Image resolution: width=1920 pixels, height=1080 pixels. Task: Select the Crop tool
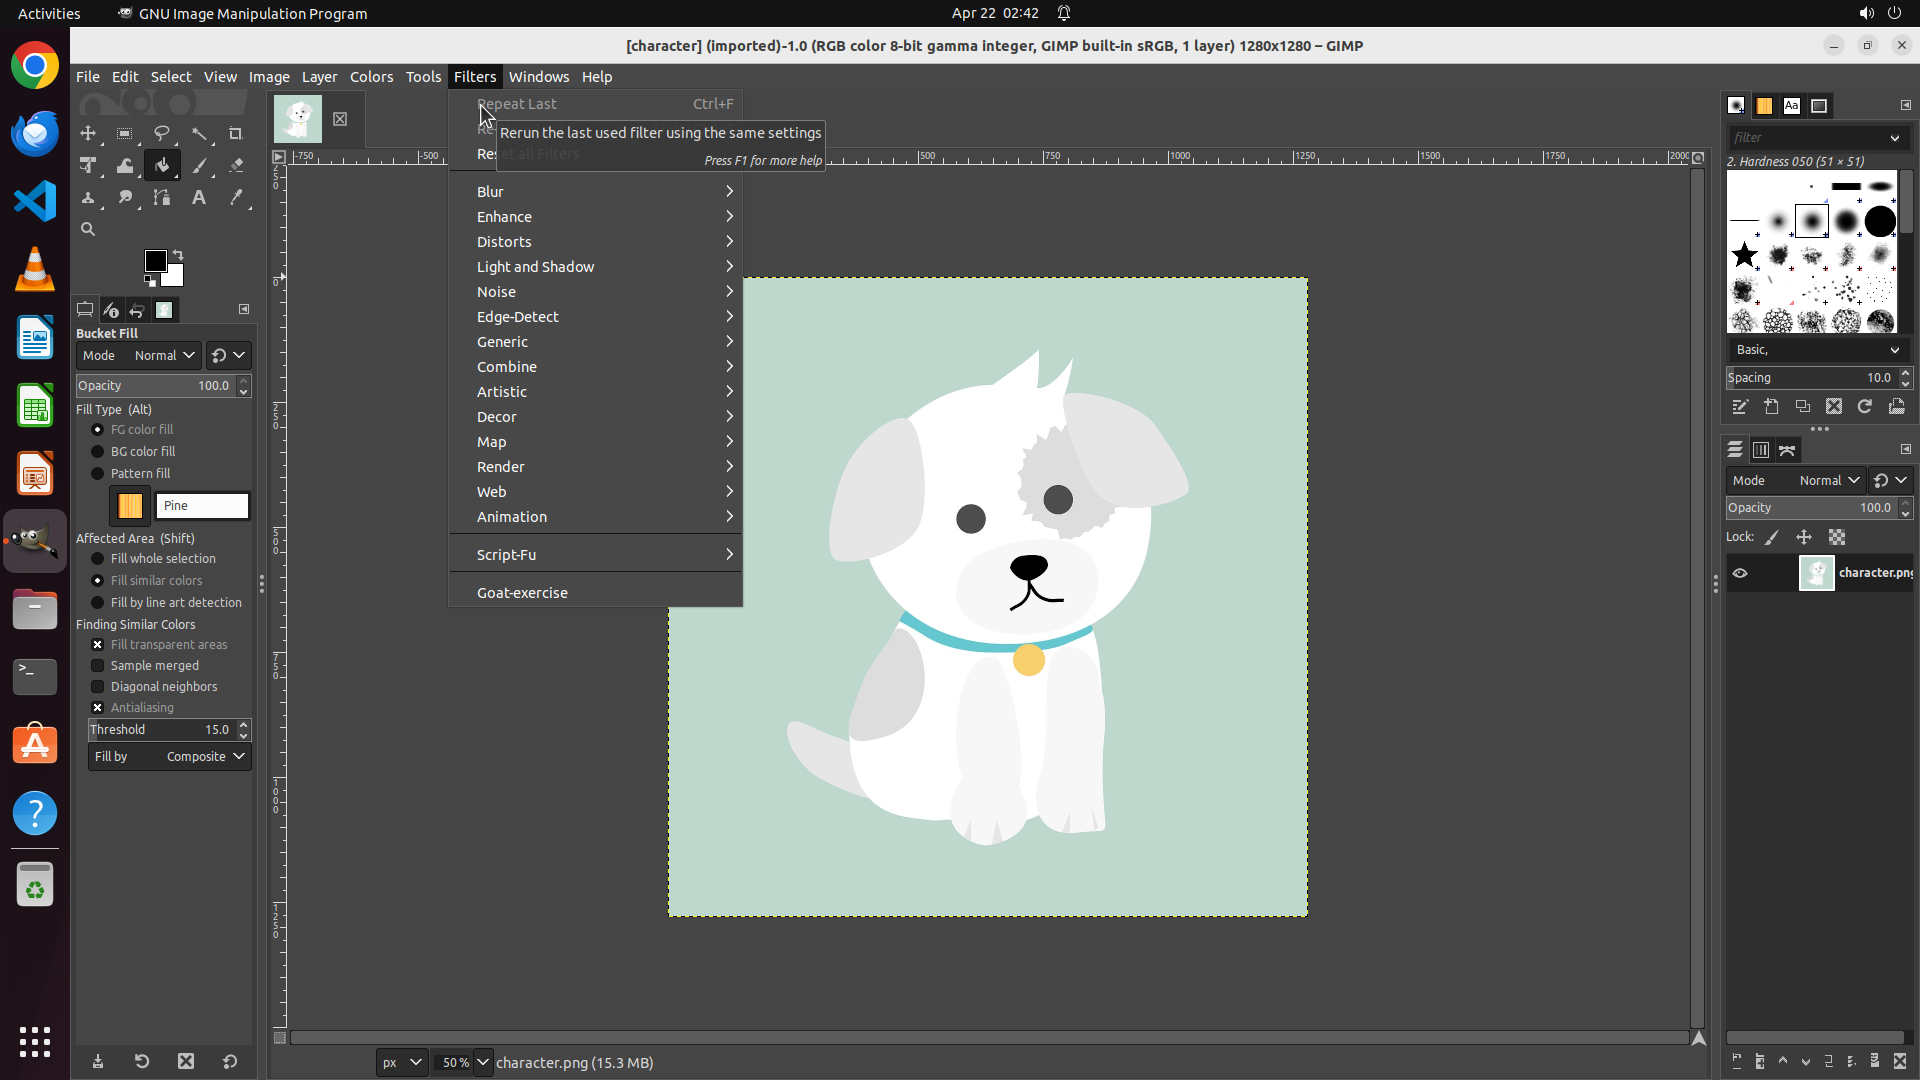(x=236, y=133)
